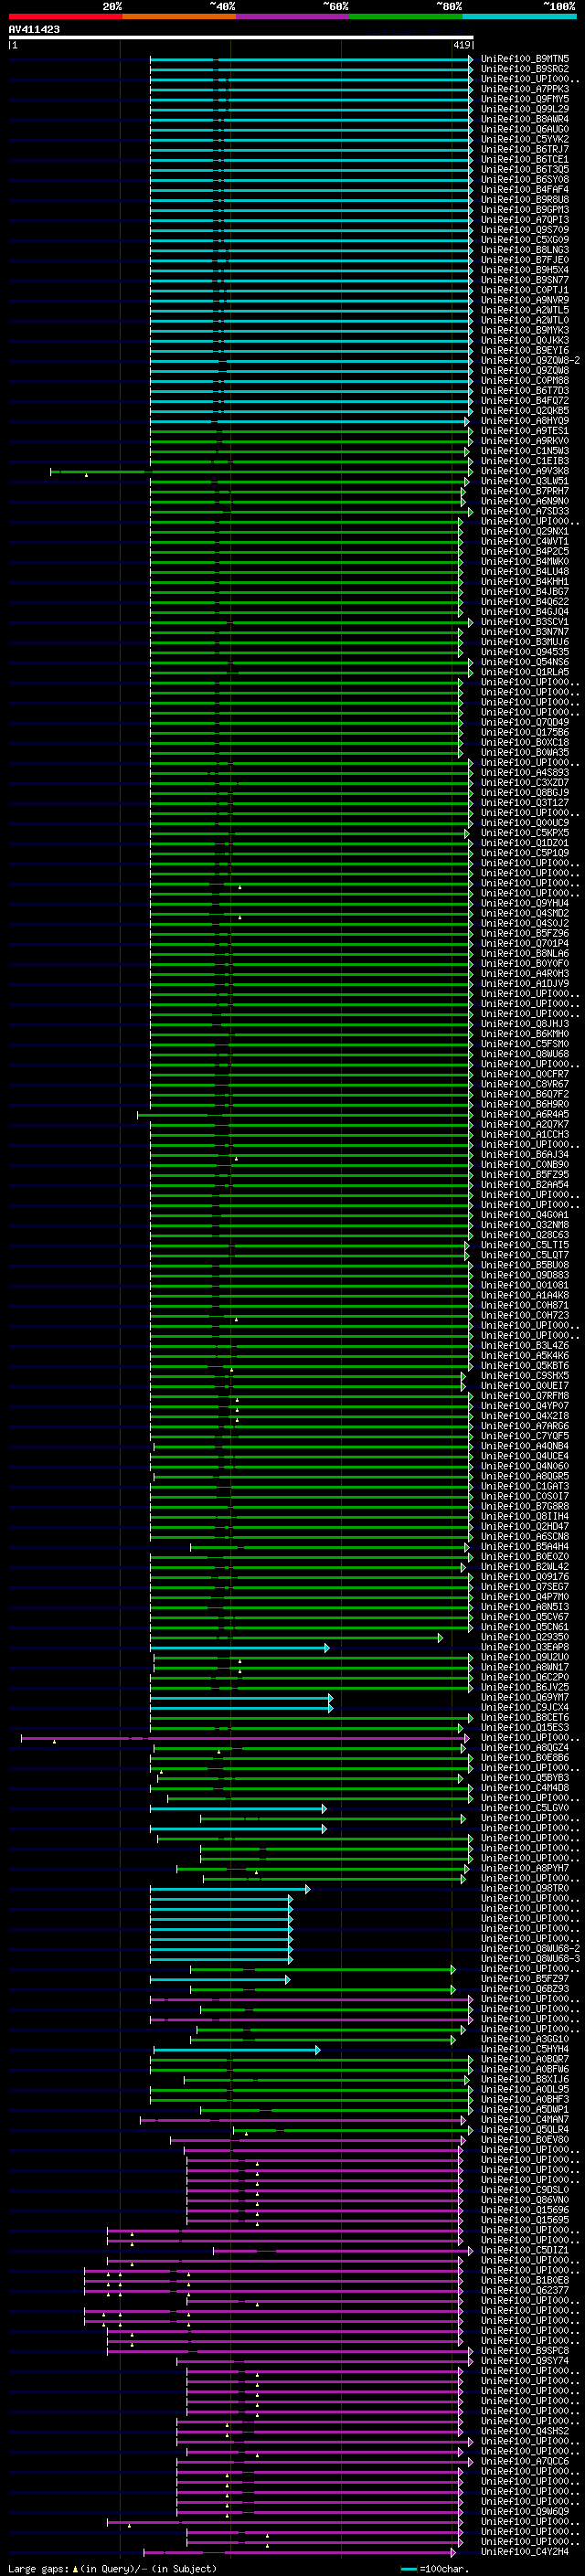Click the cyan =100char. scale swatch

click(x=408, y=2568)
